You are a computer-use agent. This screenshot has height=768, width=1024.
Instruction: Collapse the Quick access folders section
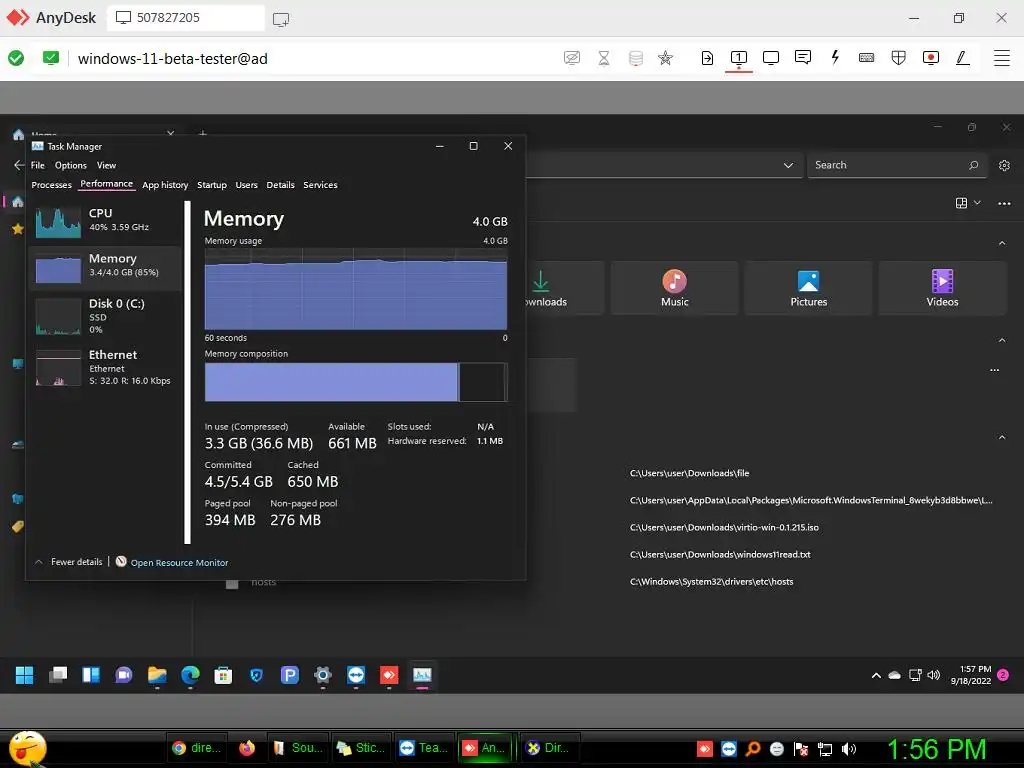point(1002,243)
